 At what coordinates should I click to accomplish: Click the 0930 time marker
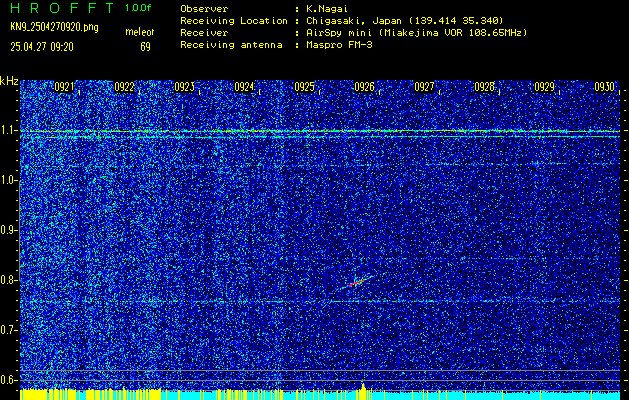605,87
